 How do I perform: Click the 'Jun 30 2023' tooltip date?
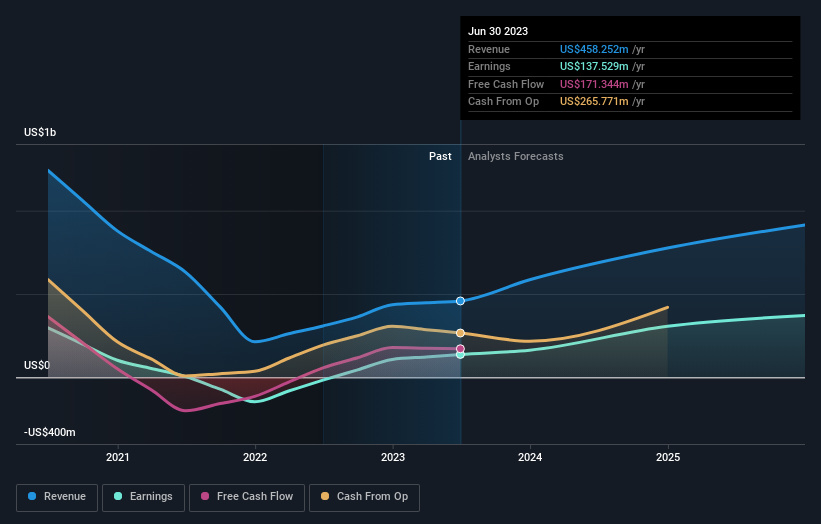(498, 31)
